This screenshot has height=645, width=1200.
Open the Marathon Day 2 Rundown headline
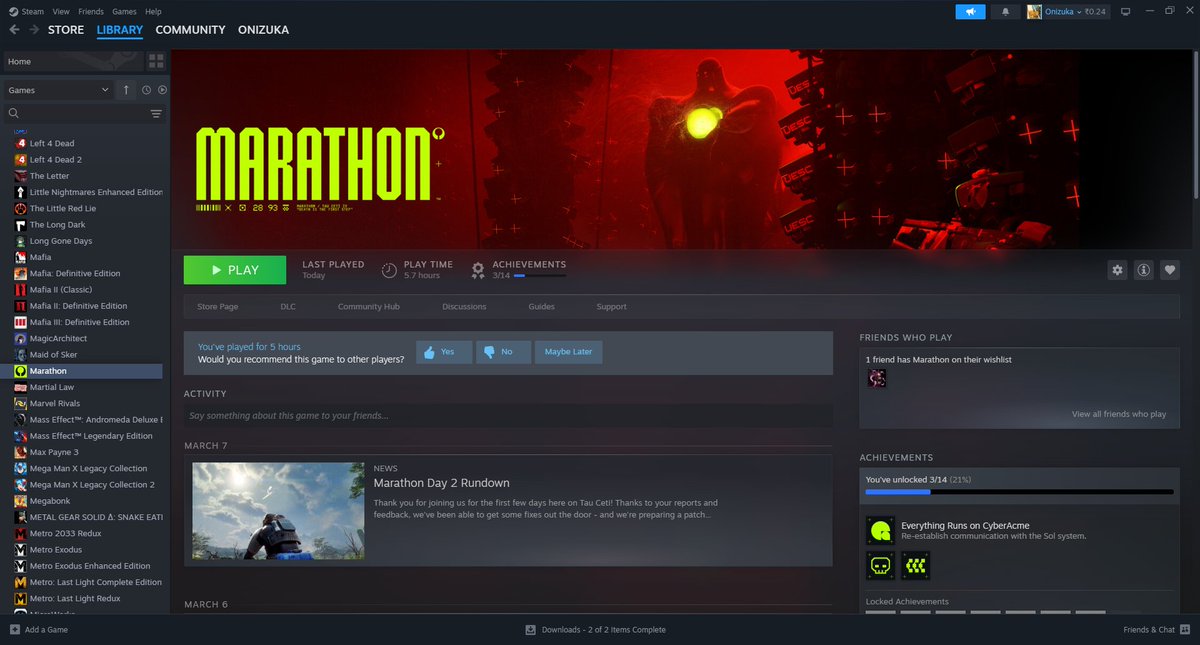[441, 483]
